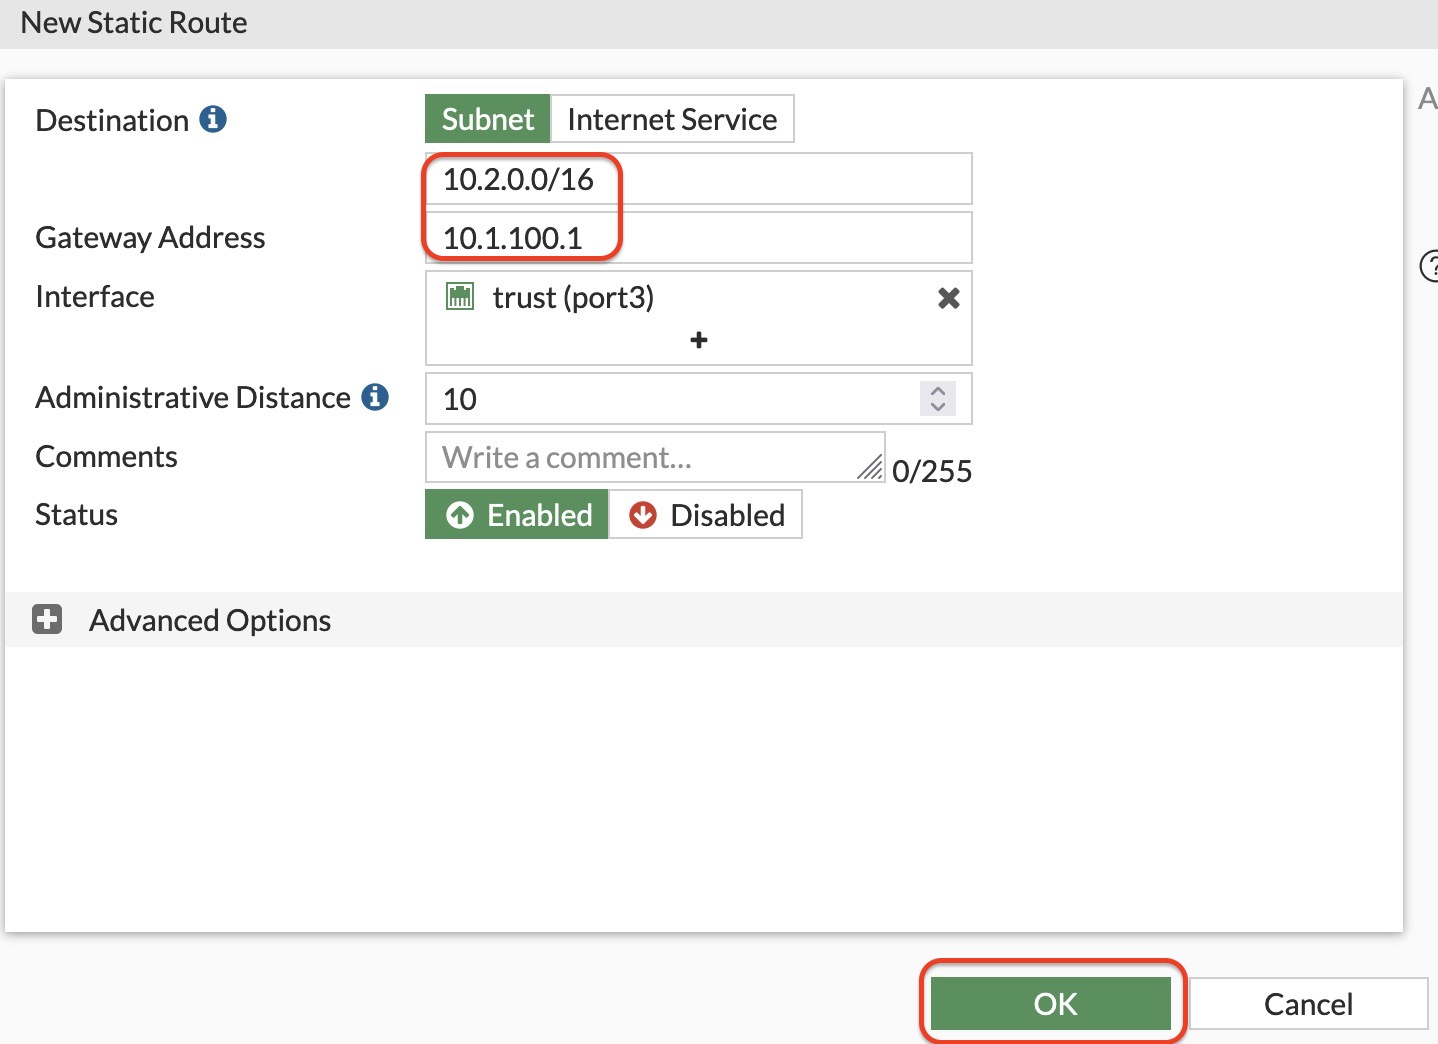Open the Destination info tooltip icon
Image resolution: width=1438 pixels, height=1044 pixels.
213,119
